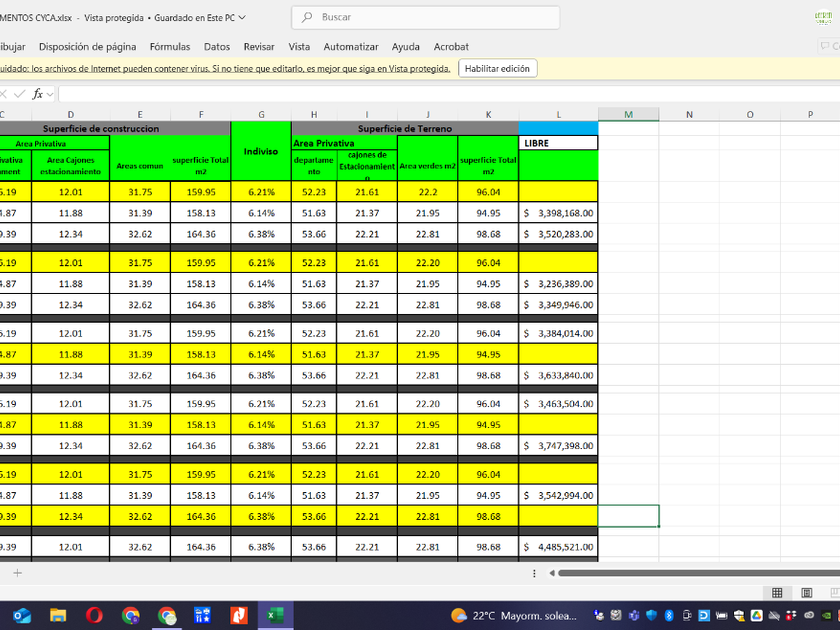Screen dimensions: 840x630
Task: Open the Fórmulas ribbon tab
Action: (170, 47)
